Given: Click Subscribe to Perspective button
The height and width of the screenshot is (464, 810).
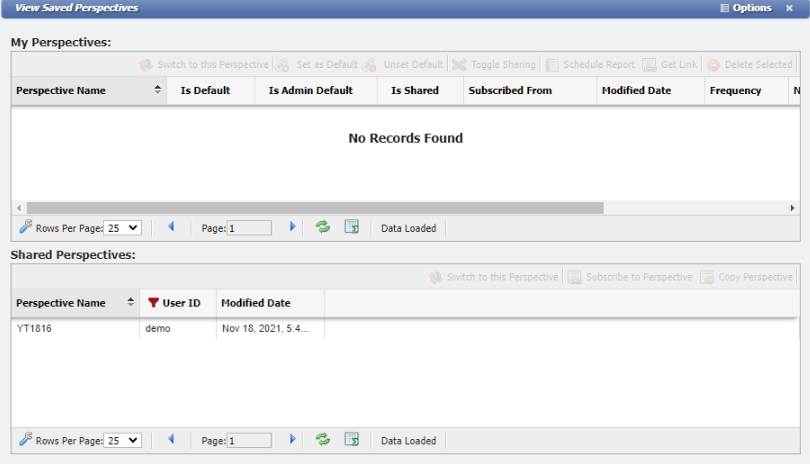Looking at the screenshot, I should click(x=630, y=277).
